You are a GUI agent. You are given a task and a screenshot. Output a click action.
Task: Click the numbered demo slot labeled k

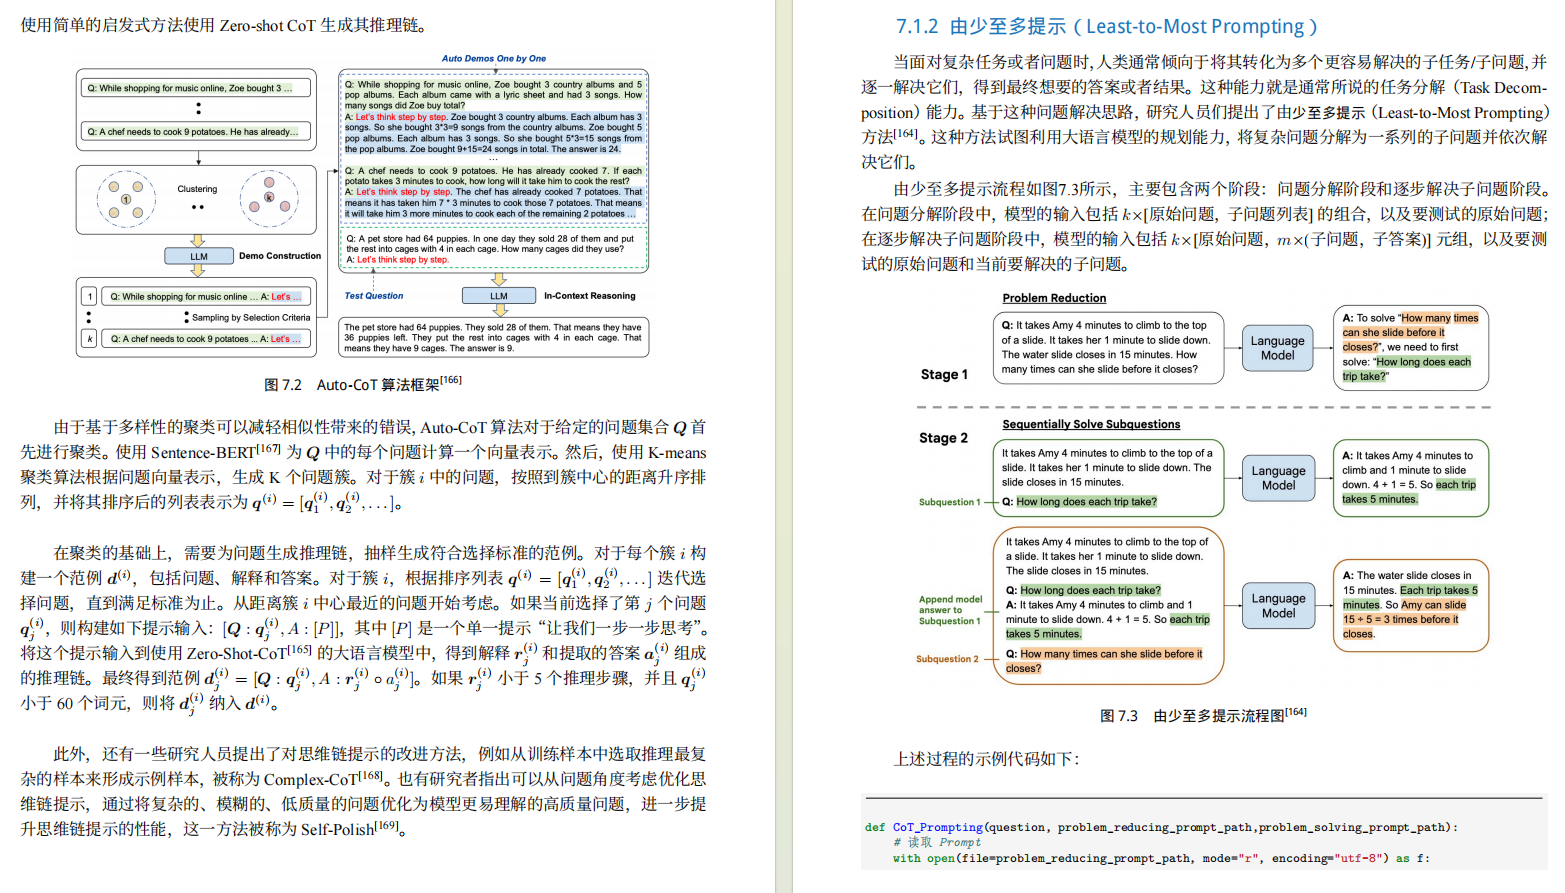tap(89, 339)
